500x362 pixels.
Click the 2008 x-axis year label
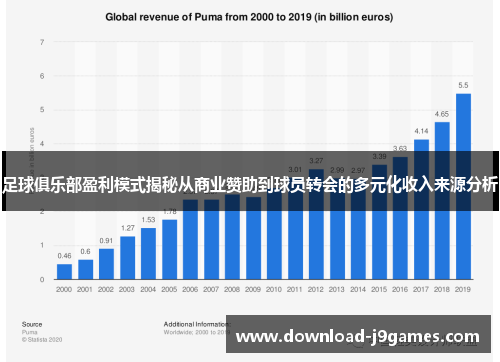[x=232, y=289]
